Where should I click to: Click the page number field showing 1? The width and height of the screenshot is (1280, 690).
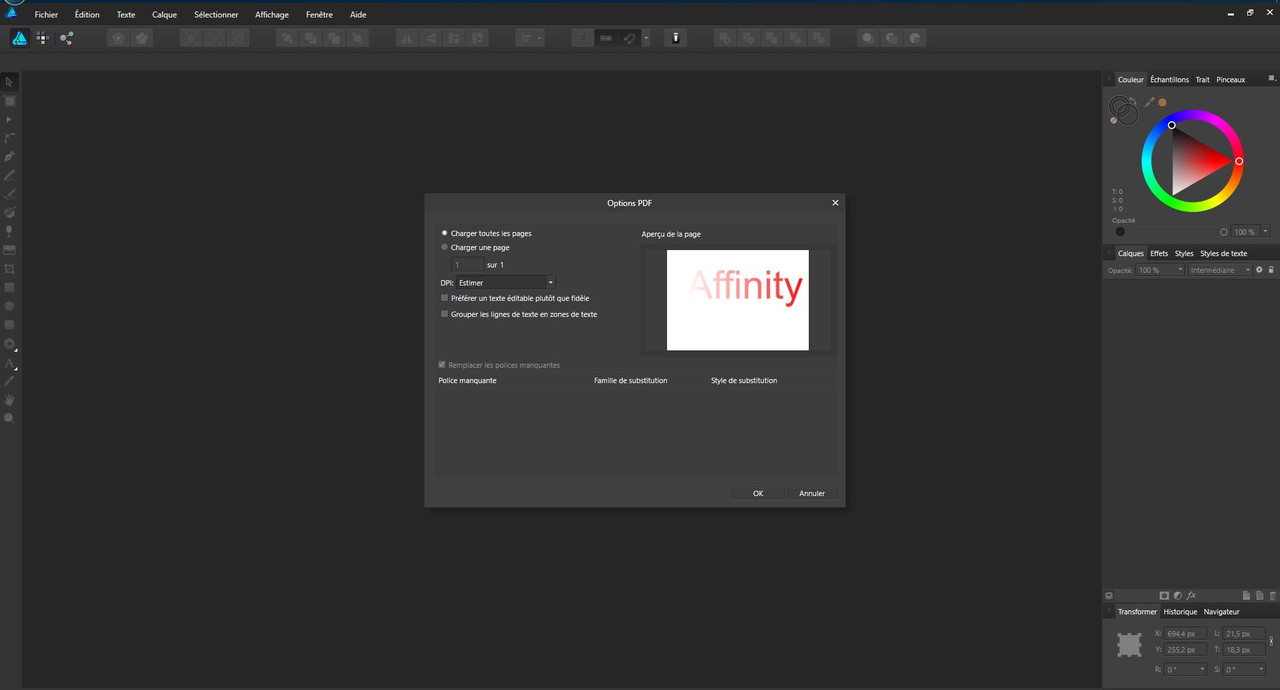click(468, 265)
